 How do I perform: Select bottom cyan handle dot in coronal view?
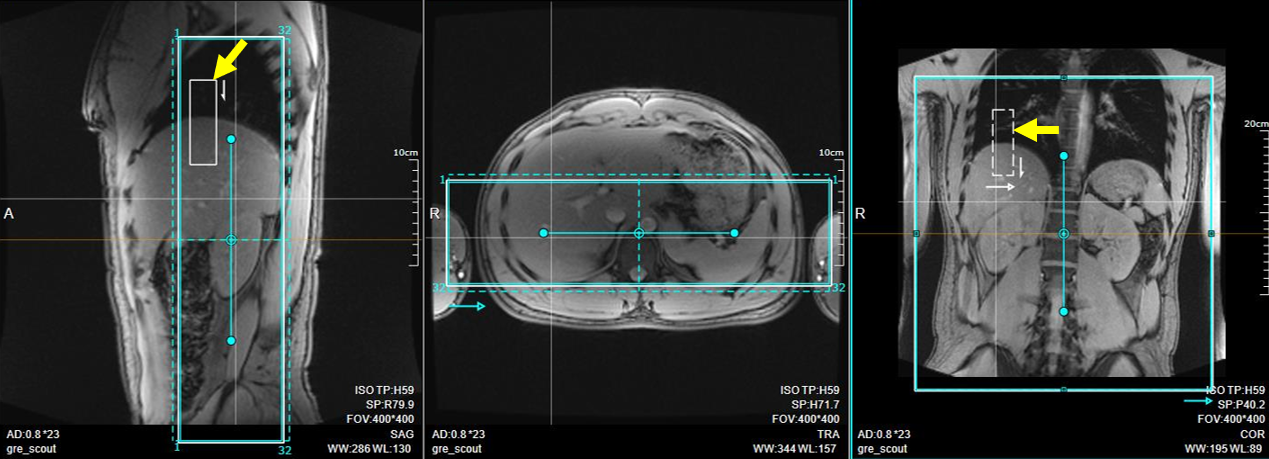coord(1064,312)
